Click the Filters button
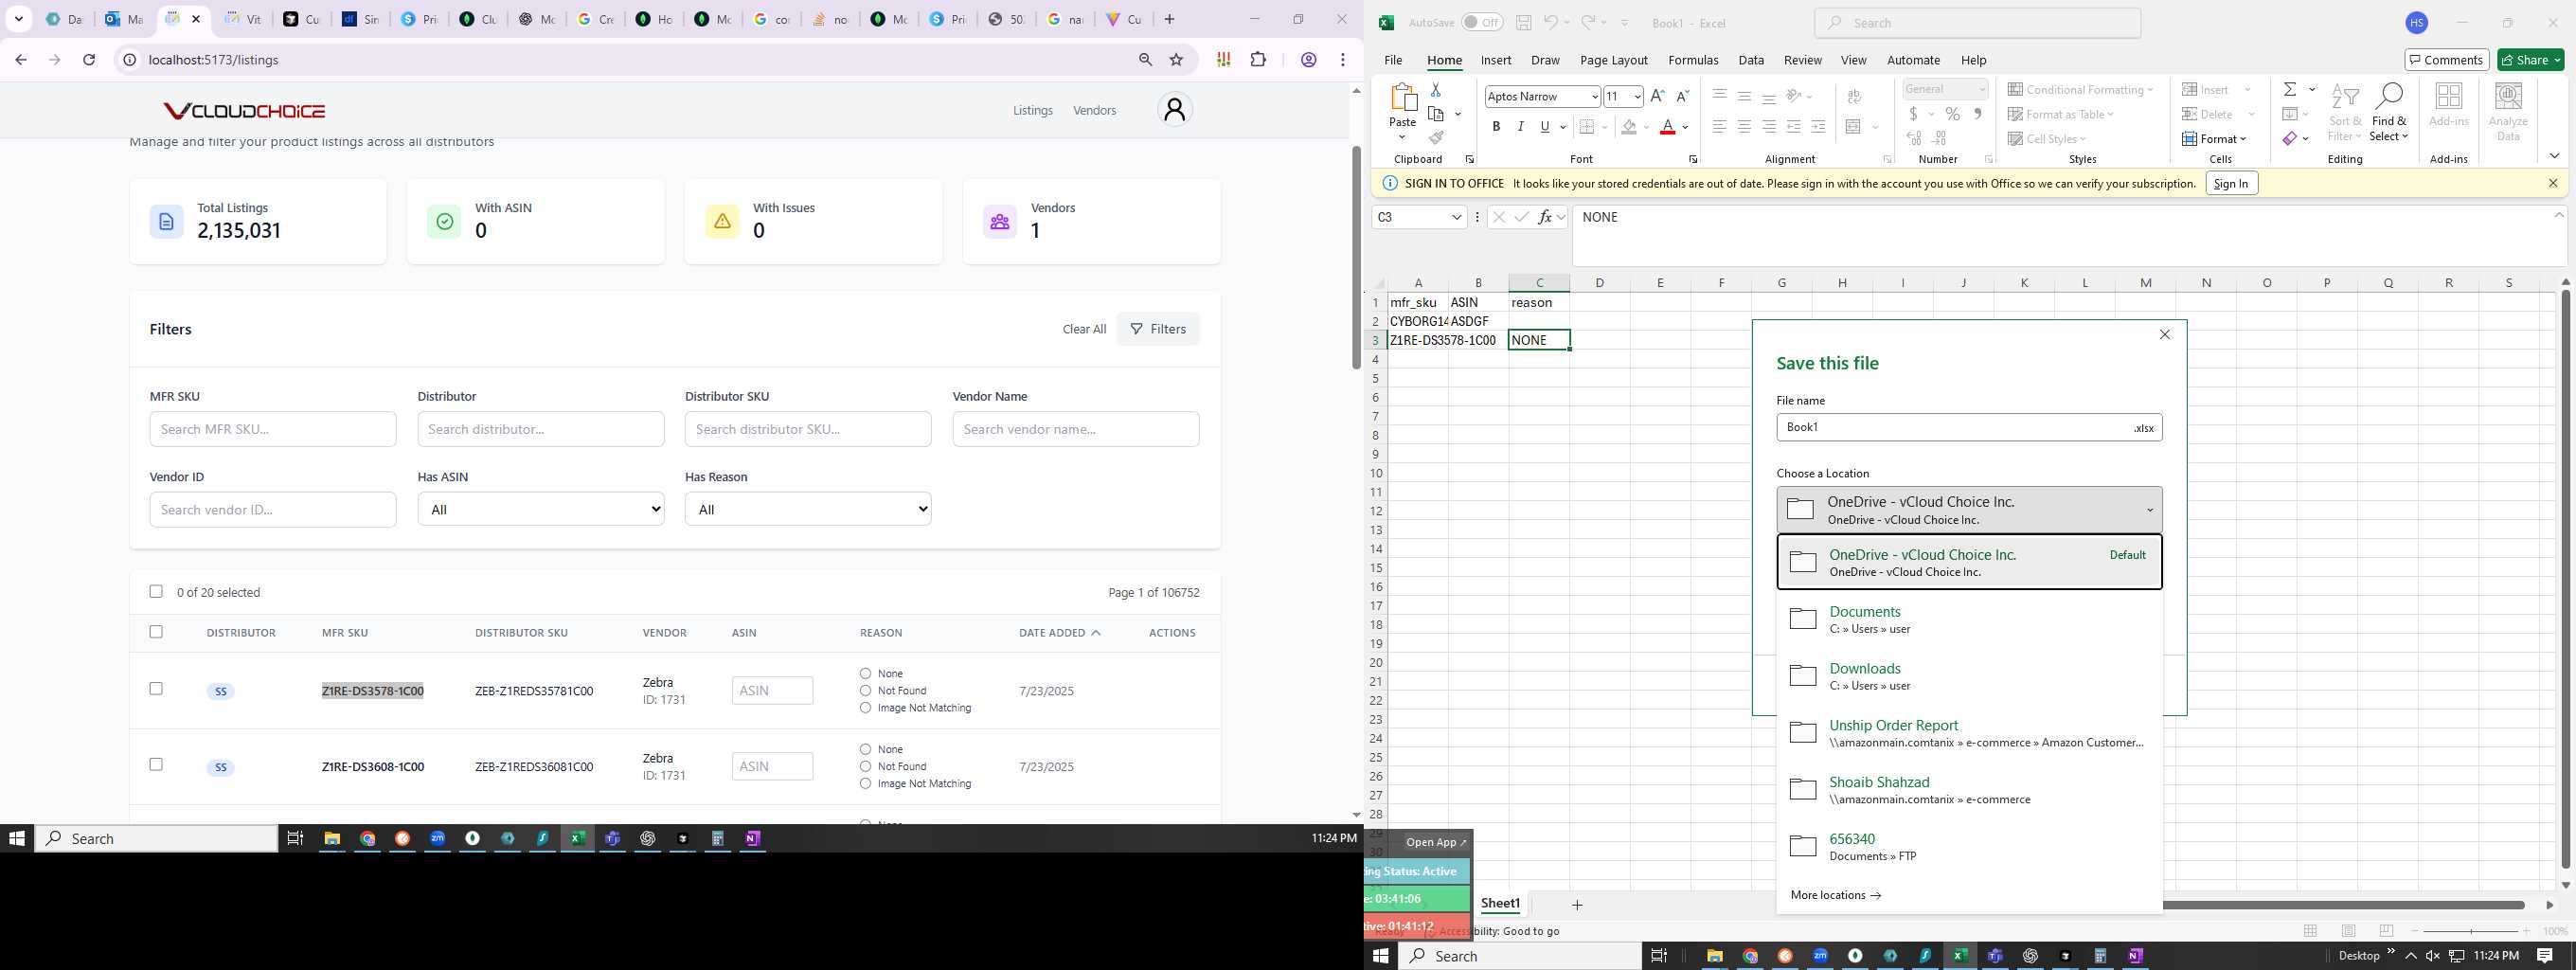This screenshot has width=2576, height=970. point(1158,329)
